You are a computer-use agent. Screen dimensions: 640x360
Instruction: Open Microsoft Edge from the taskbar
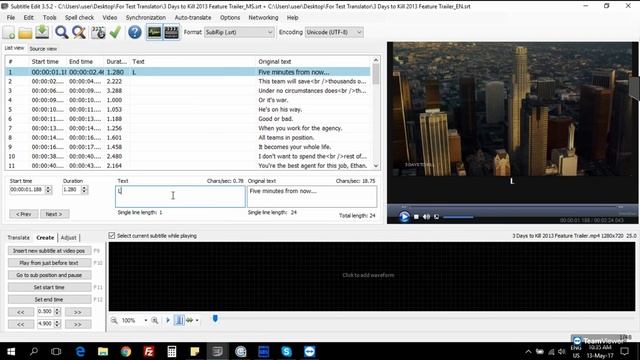[x=80, y=351]
